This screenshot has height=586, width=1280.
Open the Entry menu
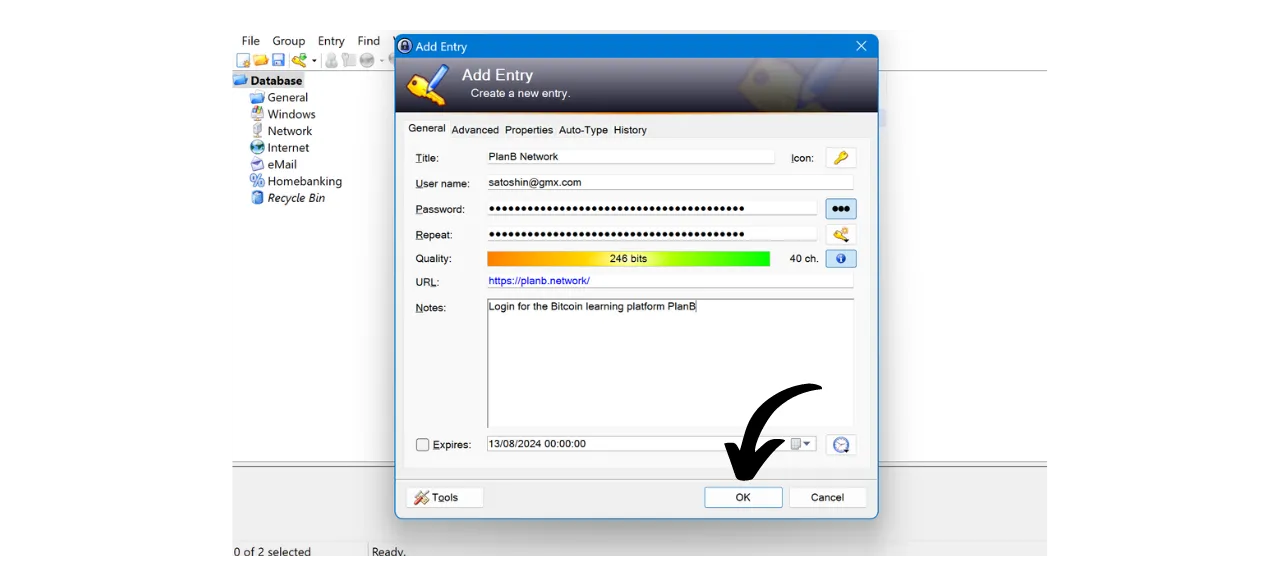[331, 41]
